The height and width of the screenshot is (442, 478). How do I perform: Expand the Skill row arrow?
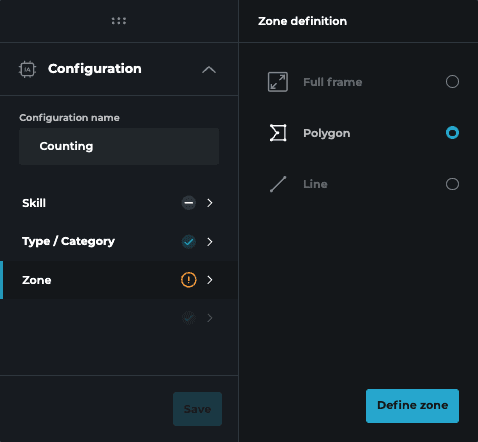tap(210, 203)
